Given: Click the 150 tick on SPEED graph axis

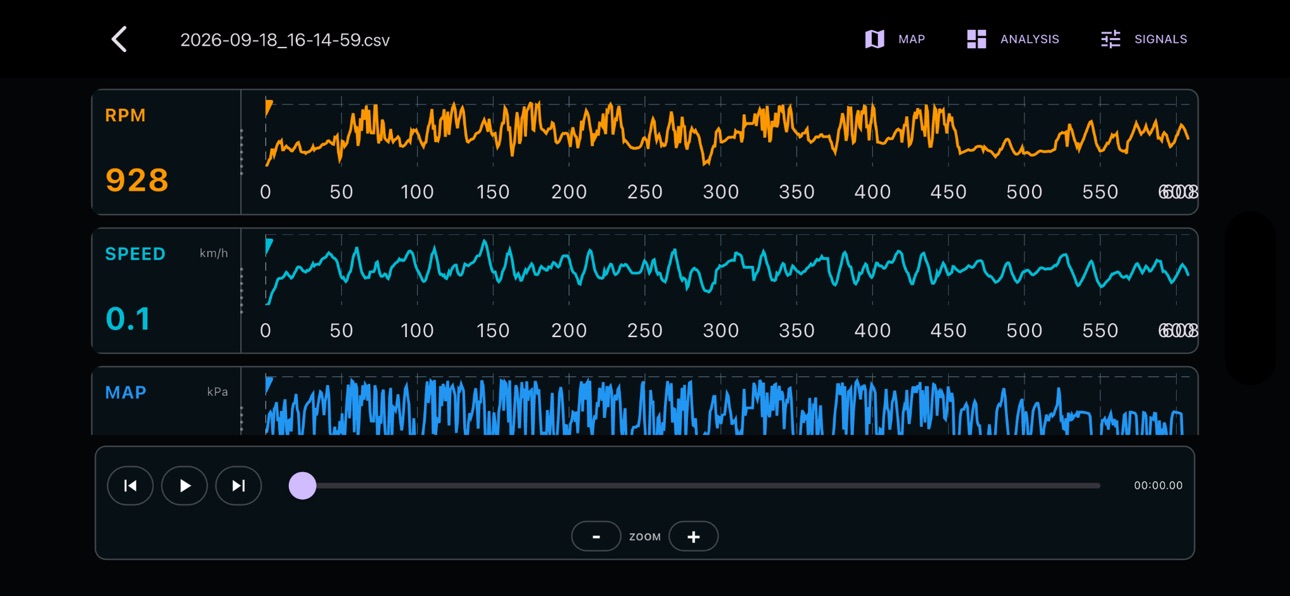Looking at the screenshot, I should [493, 331].
